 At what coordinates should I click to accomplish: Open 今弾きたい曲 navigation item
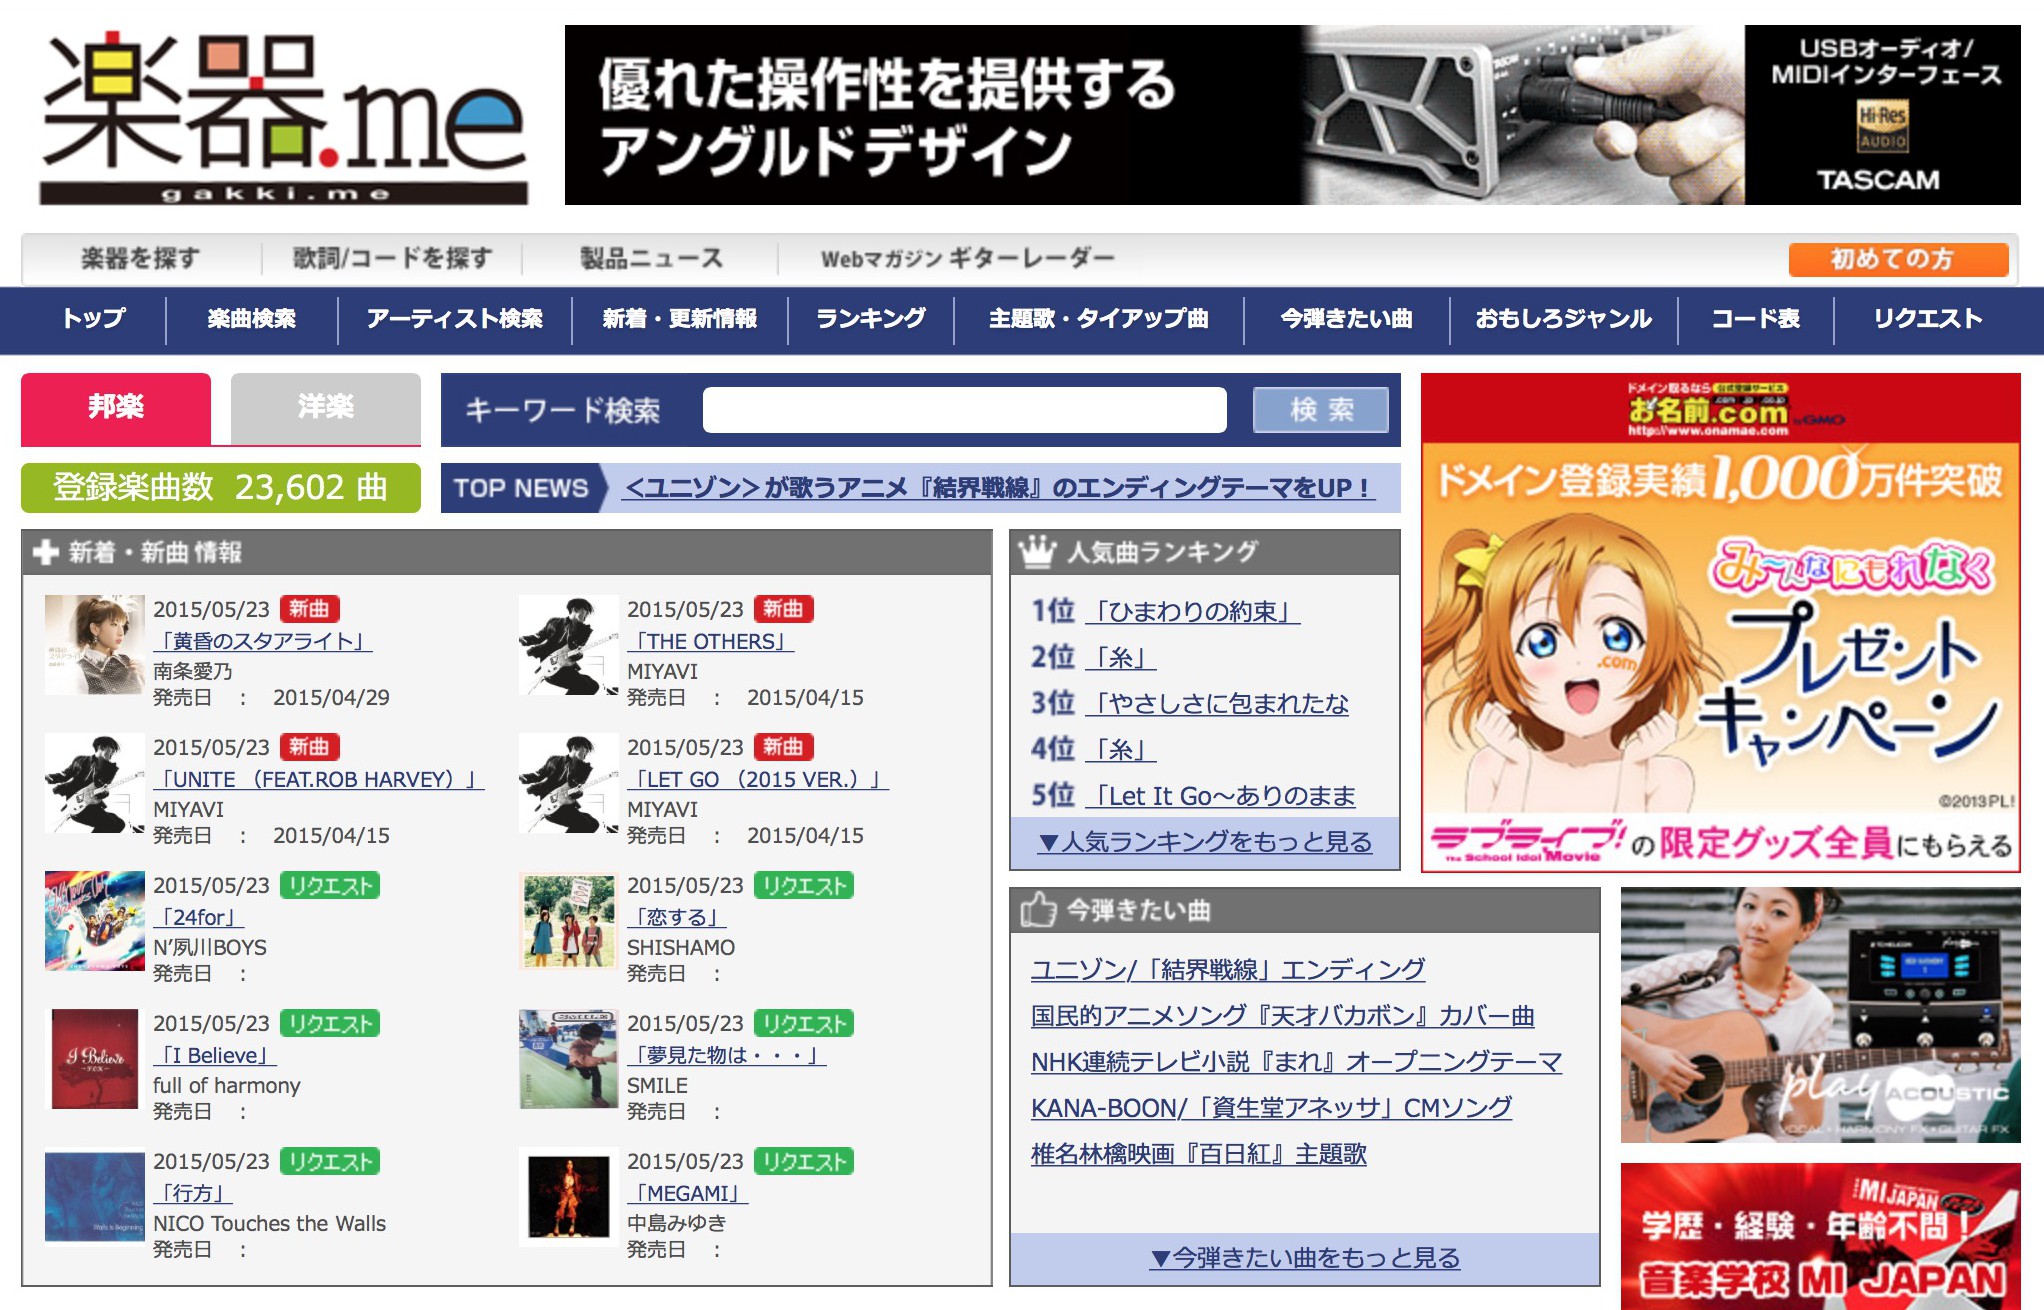pos(1347,319)
